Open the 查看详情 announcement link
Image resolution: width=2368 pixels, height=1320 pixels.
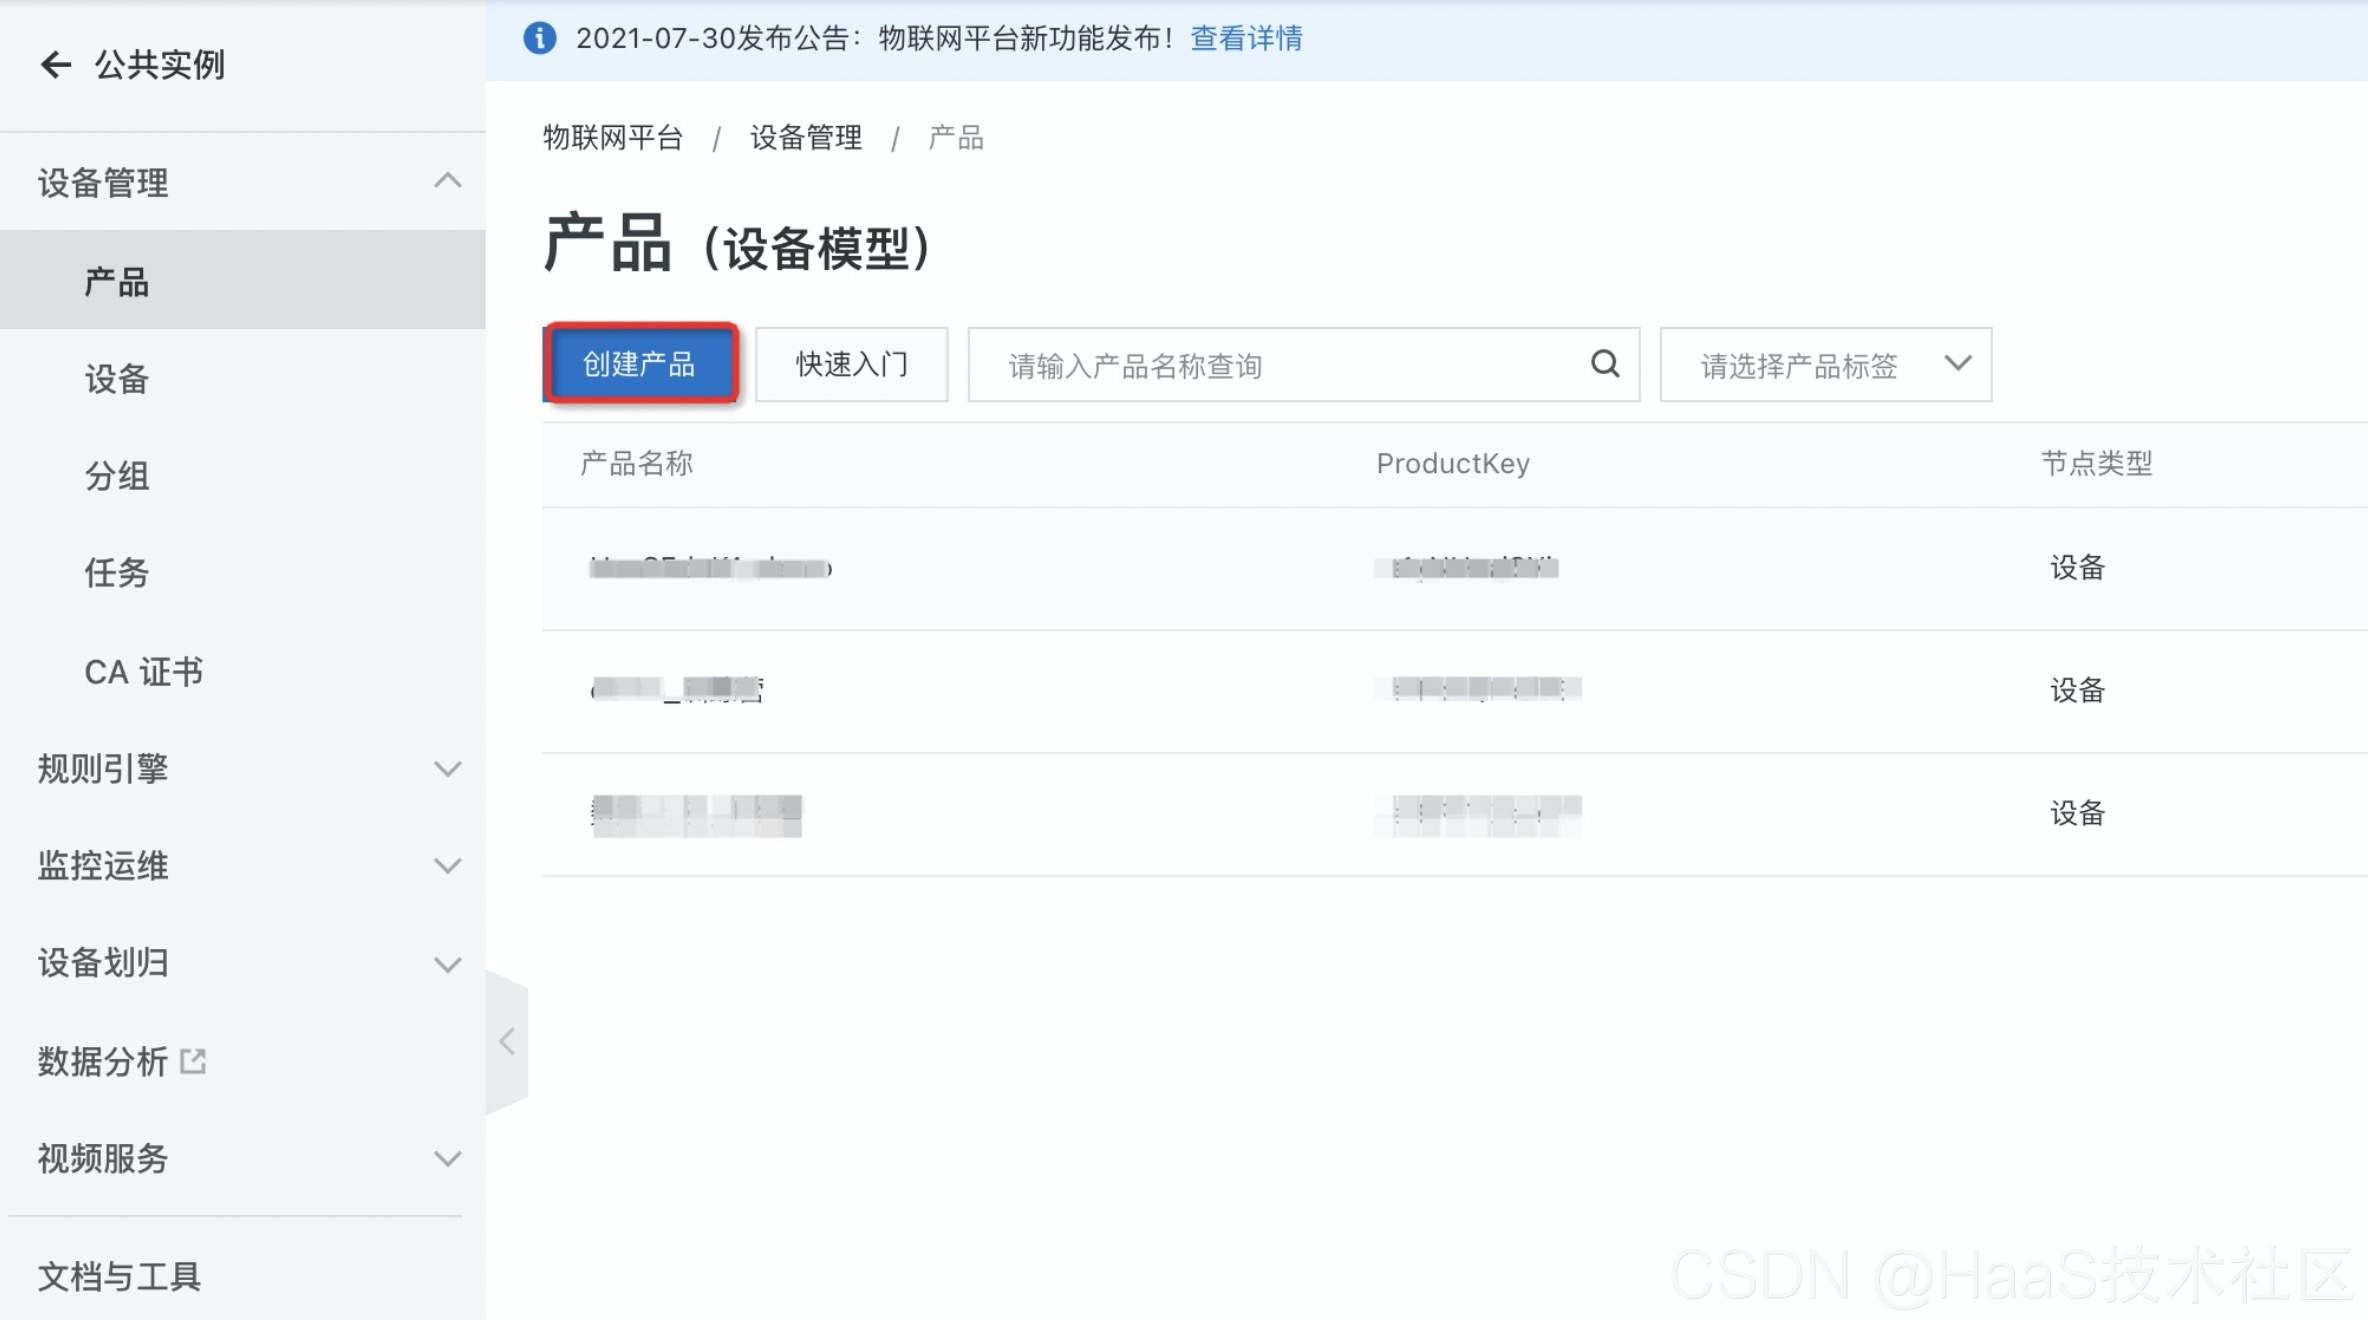[1246, 39]
